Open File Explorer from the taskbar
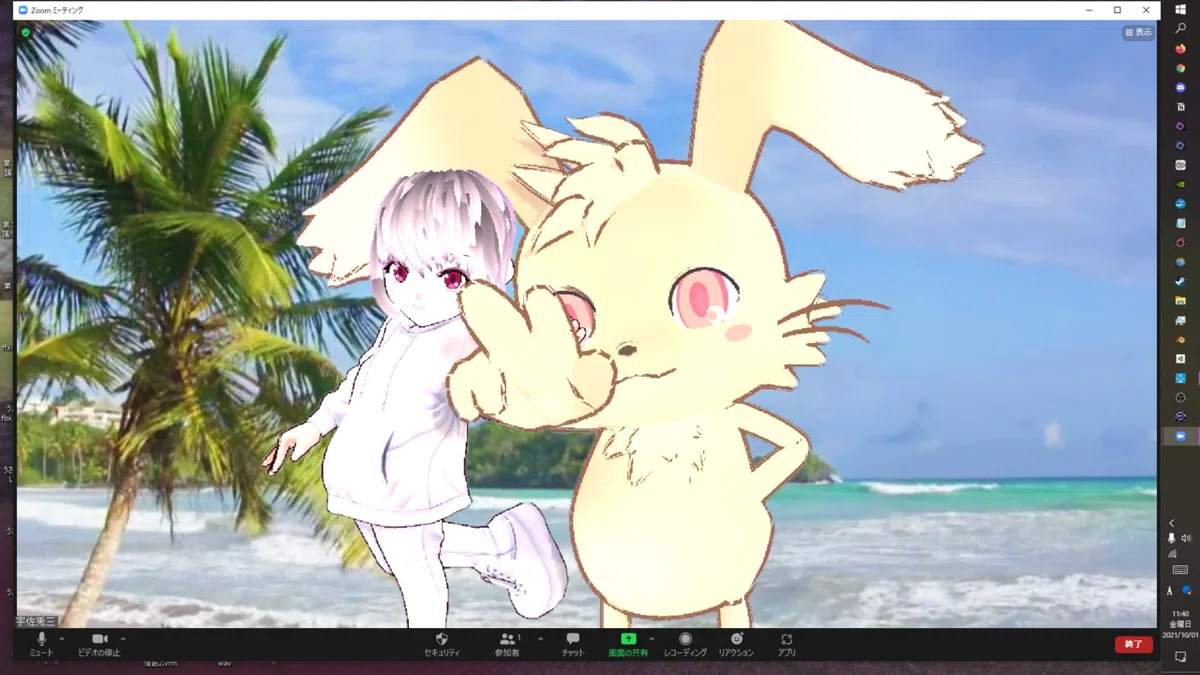 point(1180,301)
